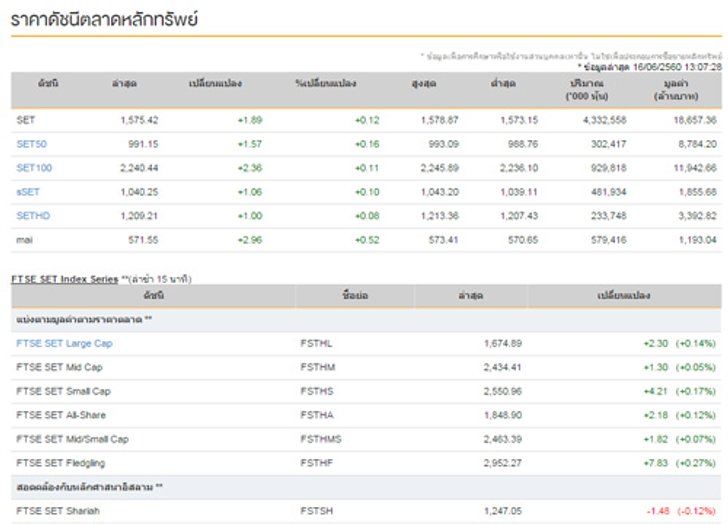Select the FTSE SET Mid/Small Cap row name
Screen dimensions: 728x524
coord(72,439)
